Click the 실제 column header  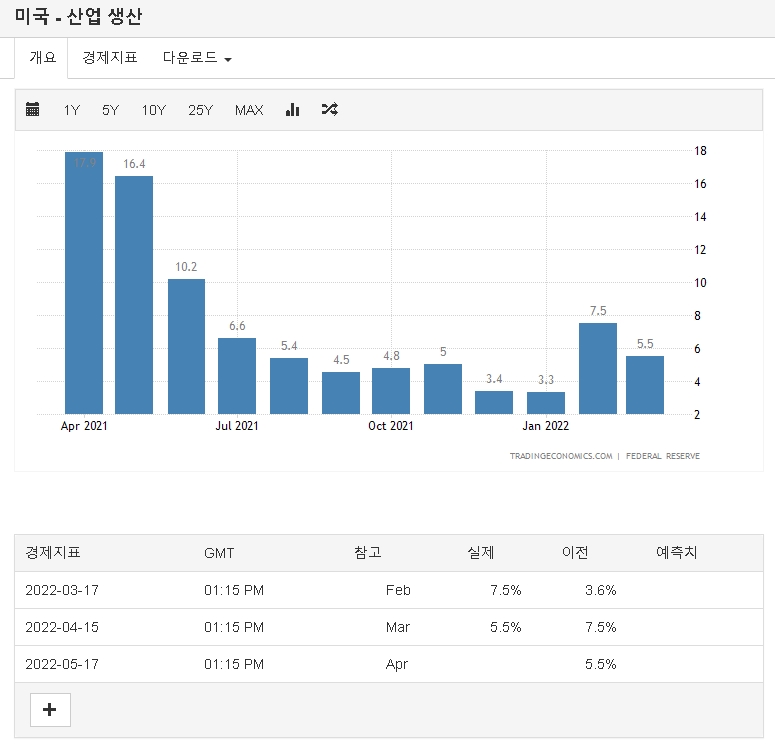[x=481, y=552]
